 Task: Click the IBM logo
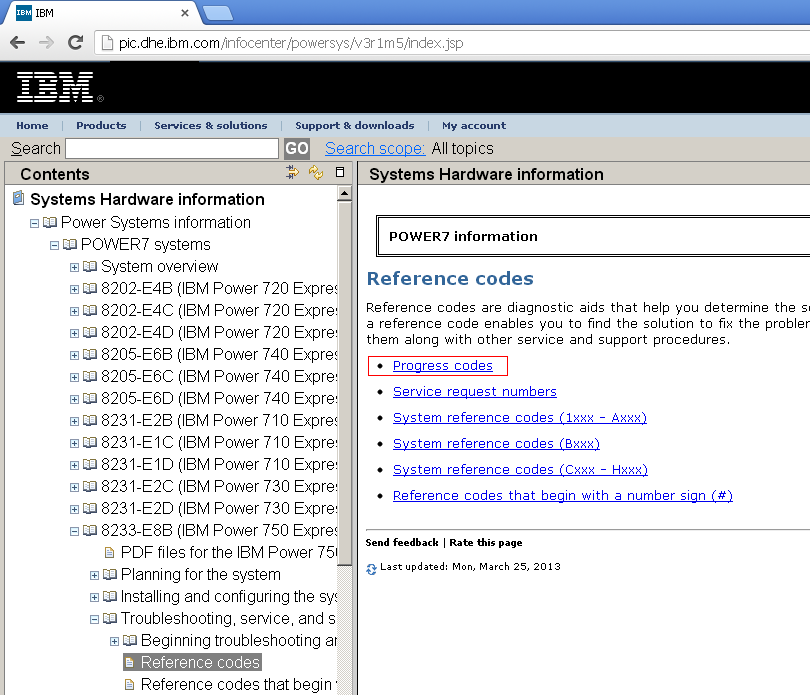tap(52, 88)
